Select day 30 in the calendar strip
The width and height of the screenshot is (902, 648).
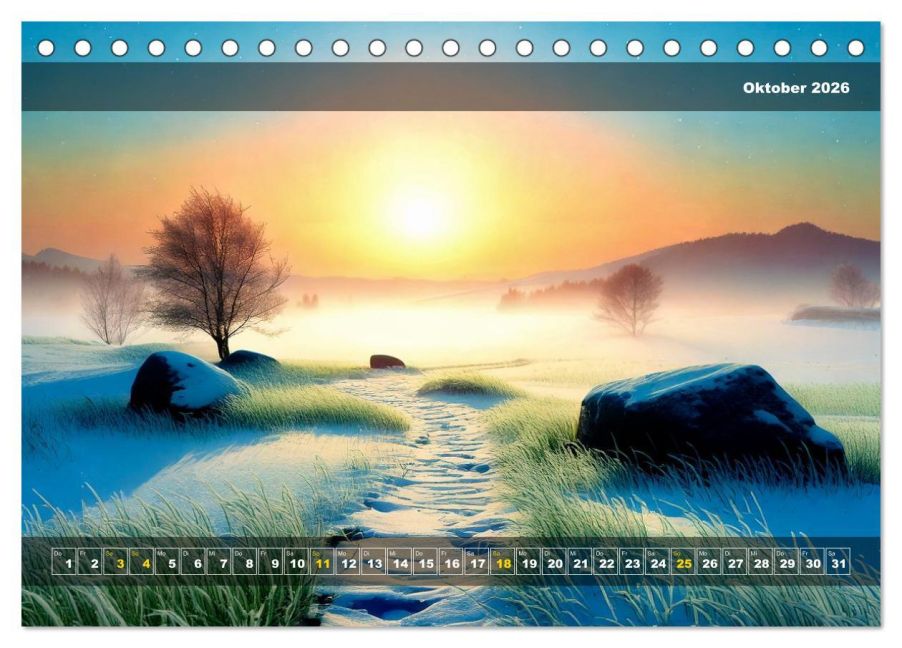coord(813,561)
